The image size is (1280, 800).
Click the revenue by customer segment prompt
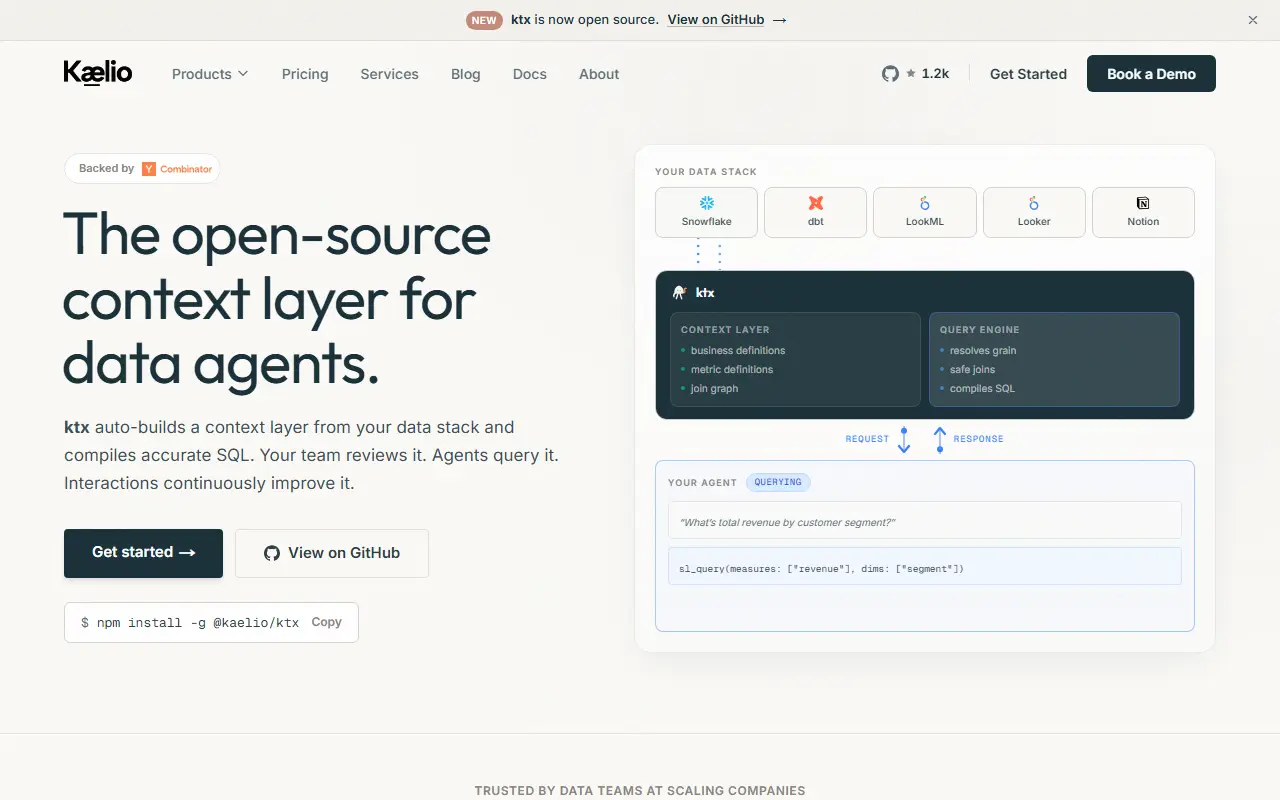(924, 520)
